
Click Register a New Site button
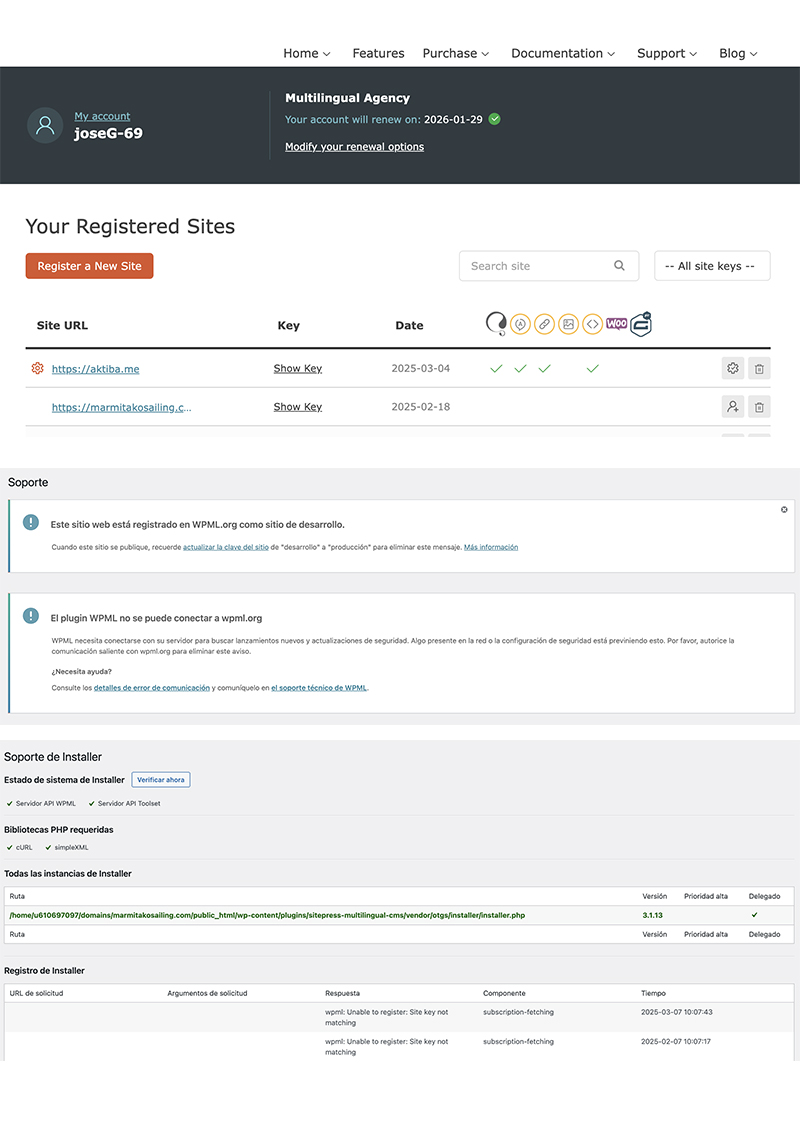pos(90,266)
